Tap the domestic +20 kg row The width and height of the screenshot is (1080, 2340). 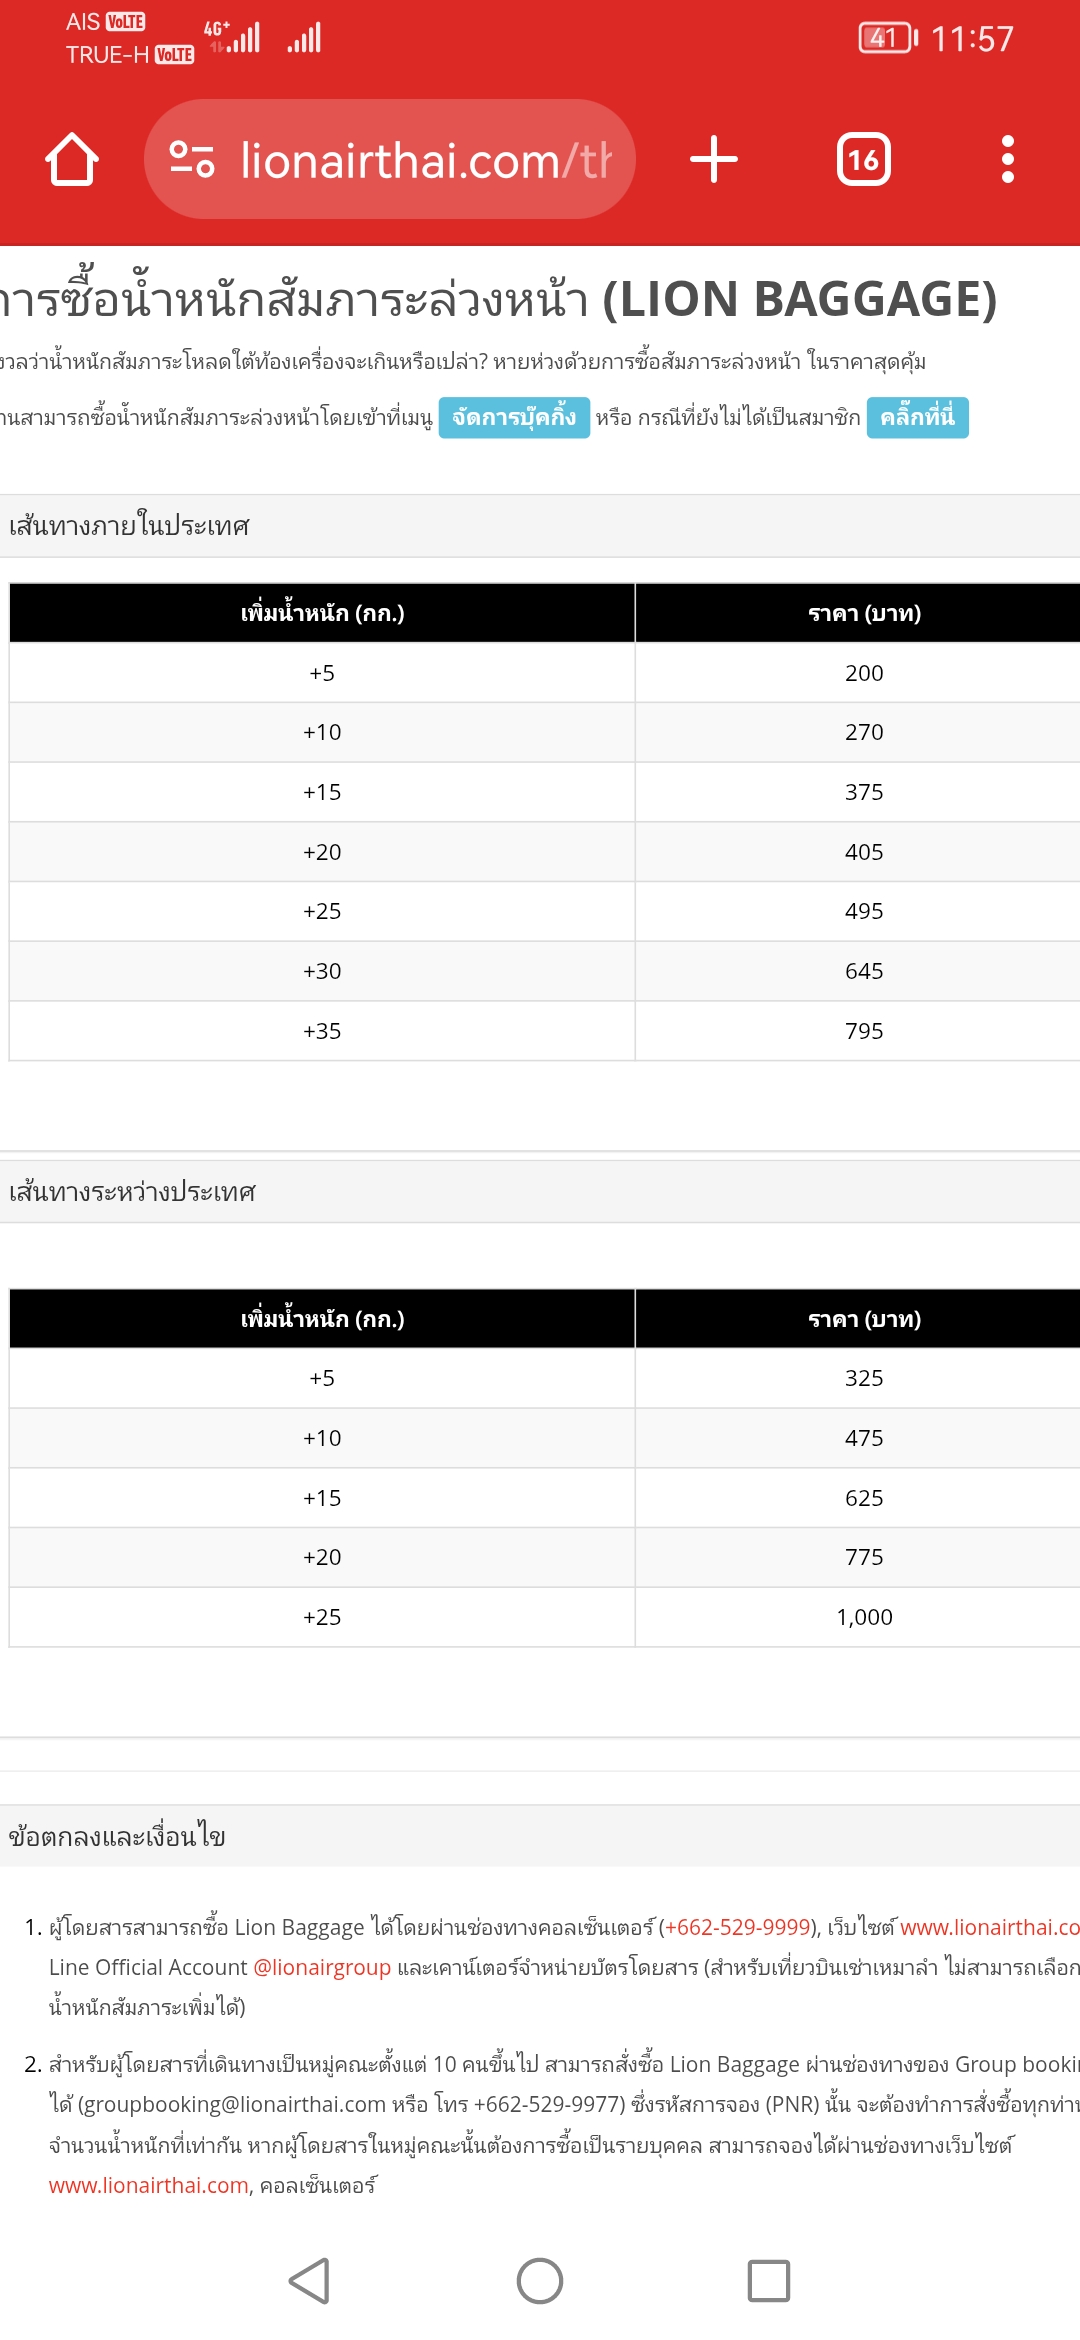point(544,852)
